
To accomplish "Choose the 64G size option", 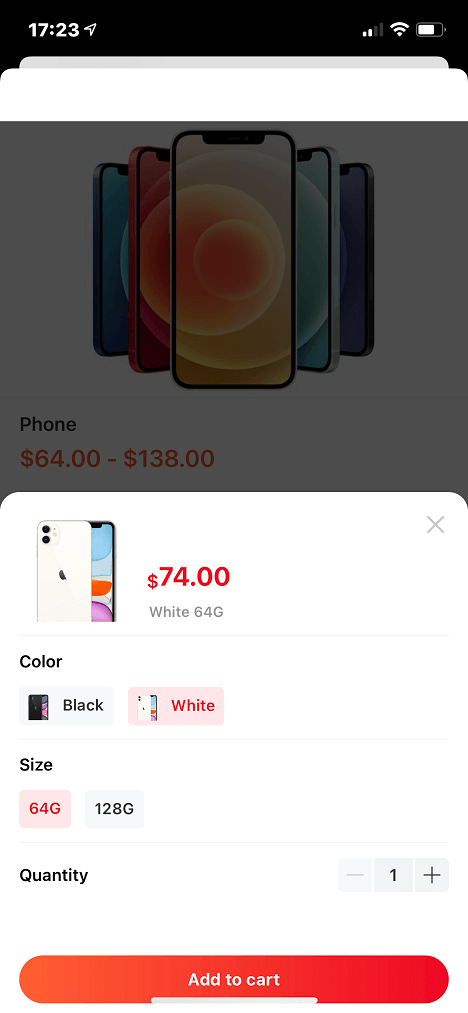I will pyautogui.click(x=45, y=809).
